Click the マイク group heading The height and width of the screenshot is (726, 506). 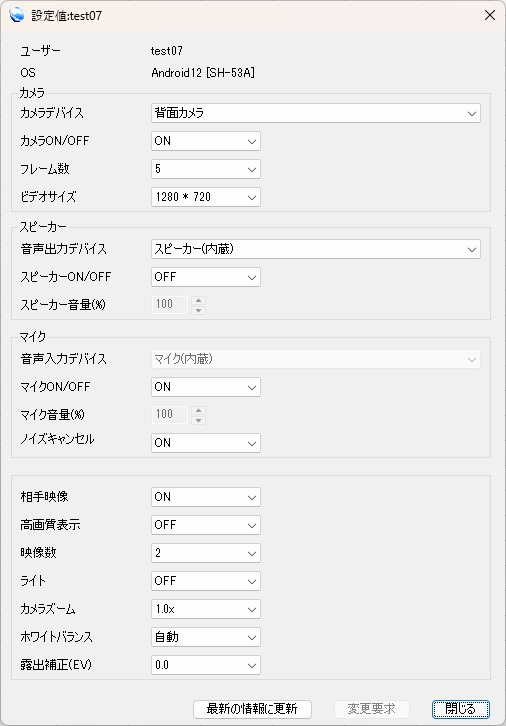click(x=32, y=337)
